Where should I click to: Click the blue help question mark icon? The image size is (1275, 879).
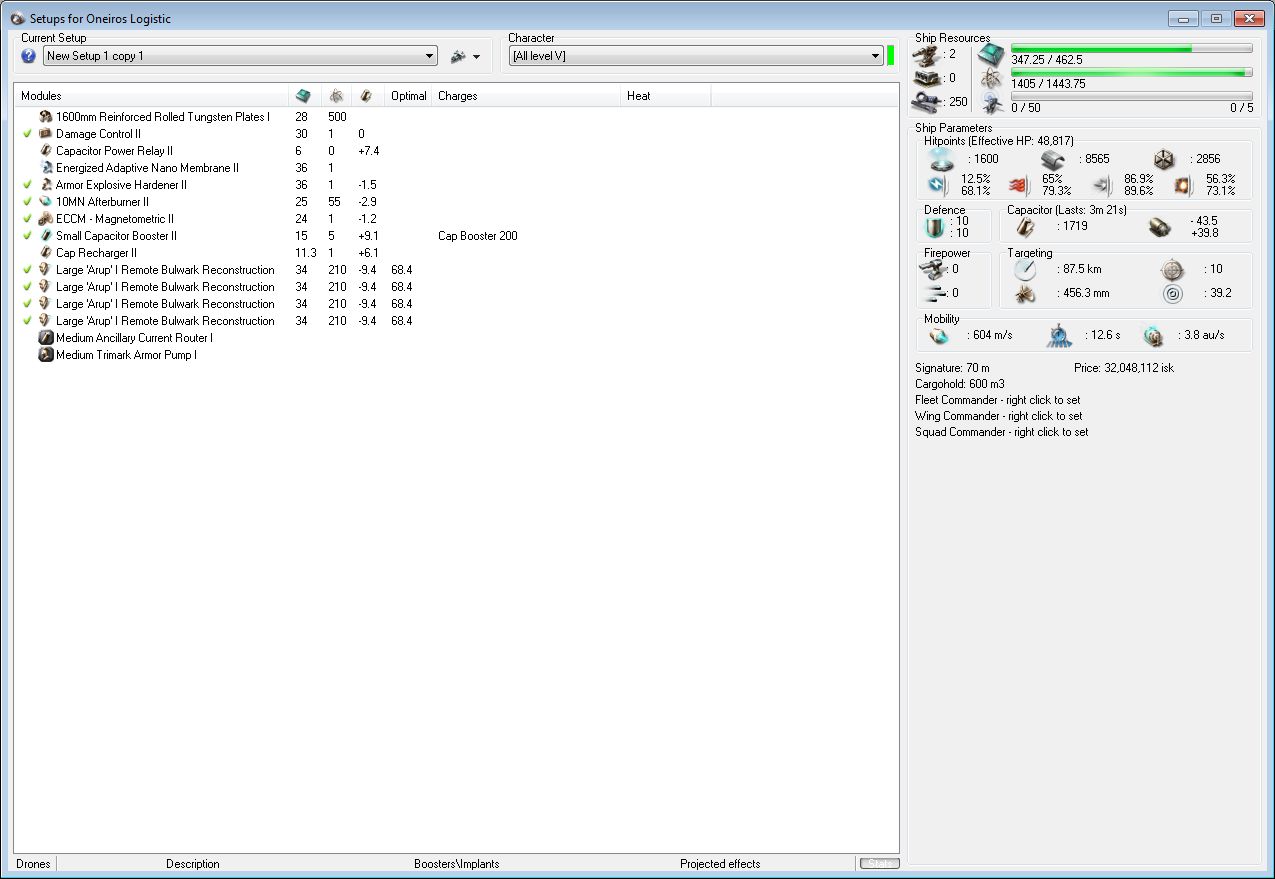pyautogui.click(x=28, y=56)
